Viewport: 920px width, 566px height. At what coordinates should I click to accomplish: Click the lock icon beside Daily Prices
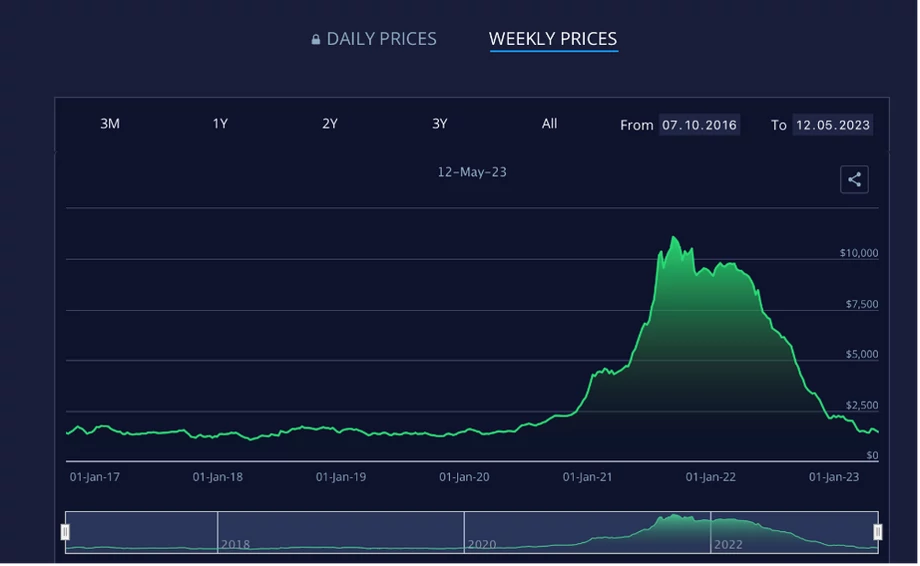coord(316,39)
